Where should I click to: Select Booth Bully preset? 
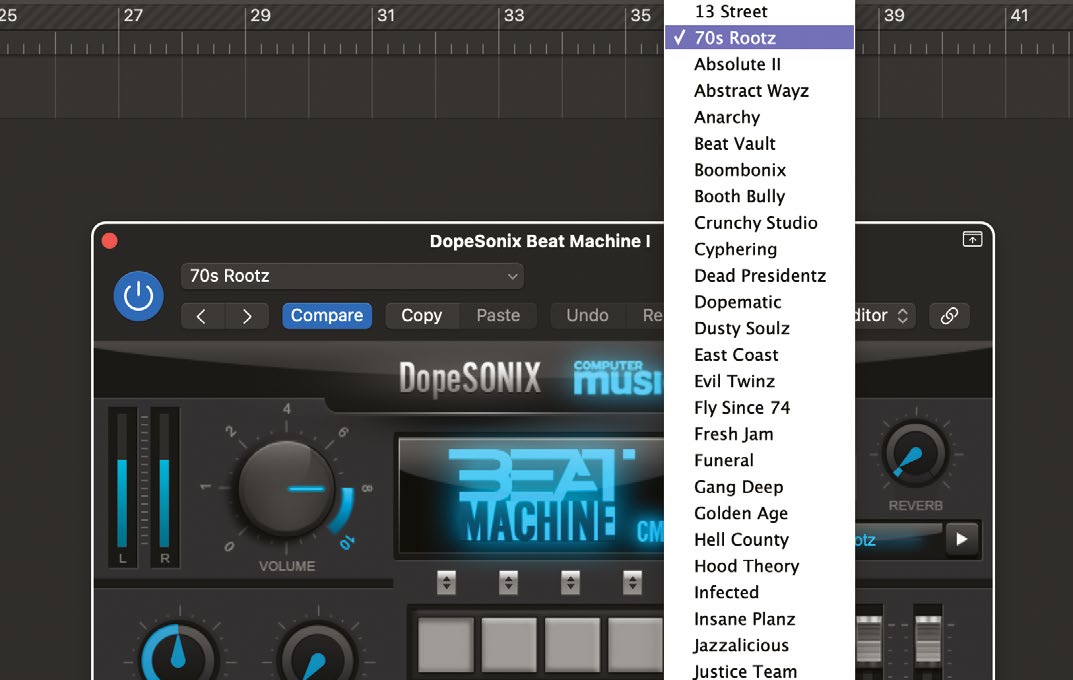pyautogui.click(x=759, y=196)
